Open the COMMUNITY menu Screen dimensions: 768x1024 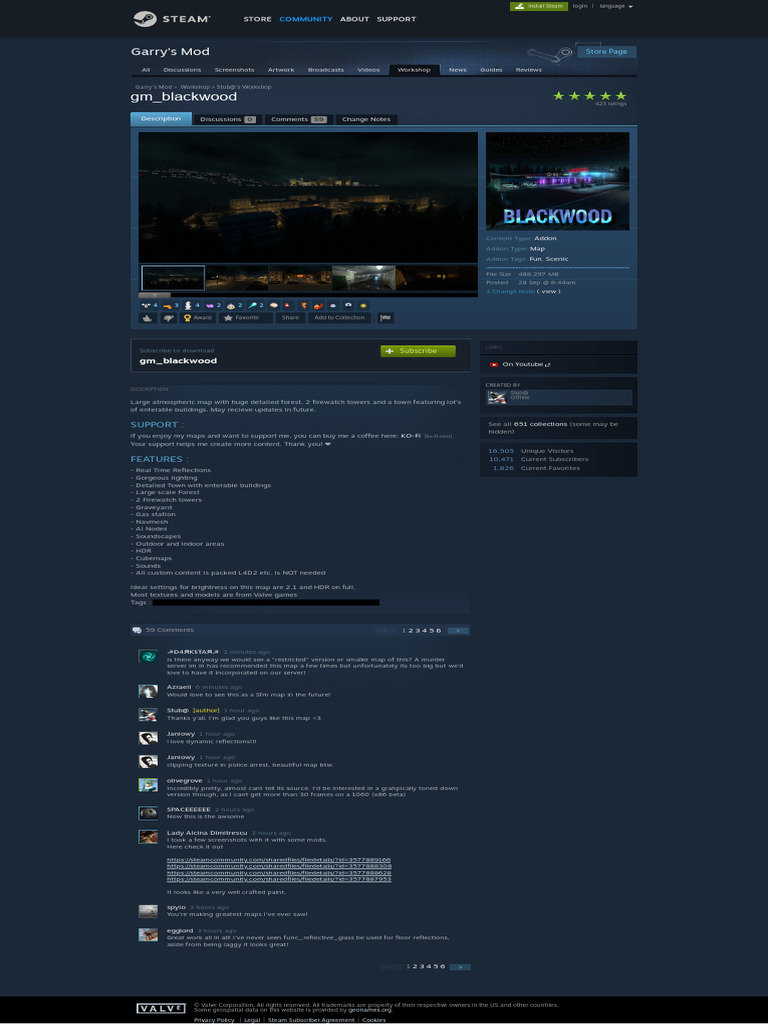coord(306,19)
